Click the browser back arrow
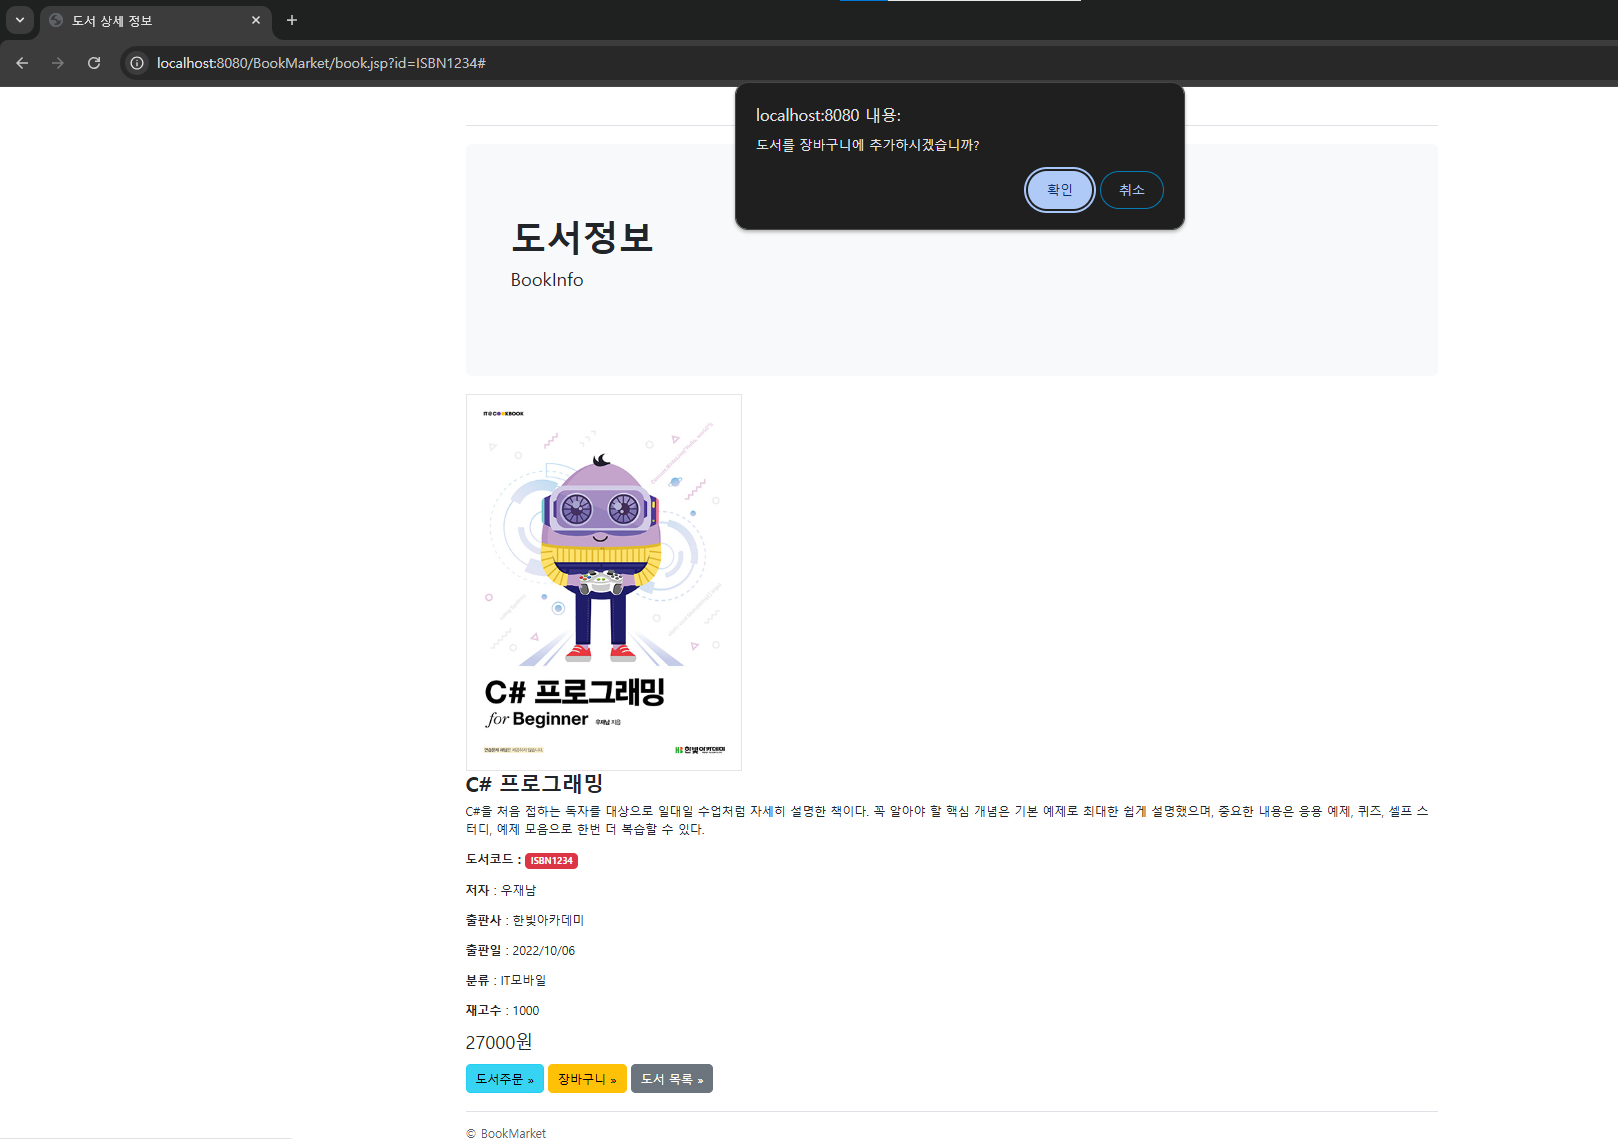Viewport: 1618px width, 1139px height. pos(22,63)
